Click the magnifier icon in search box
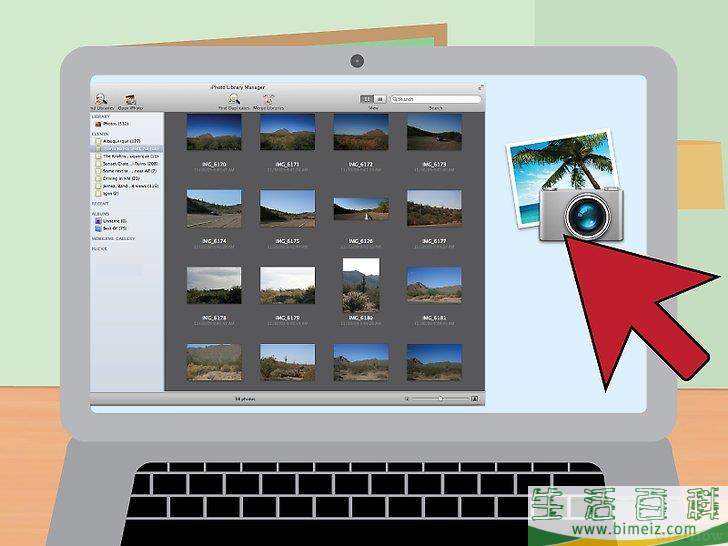728x546 pixels. pyautogui.click(x=396, y=99)
